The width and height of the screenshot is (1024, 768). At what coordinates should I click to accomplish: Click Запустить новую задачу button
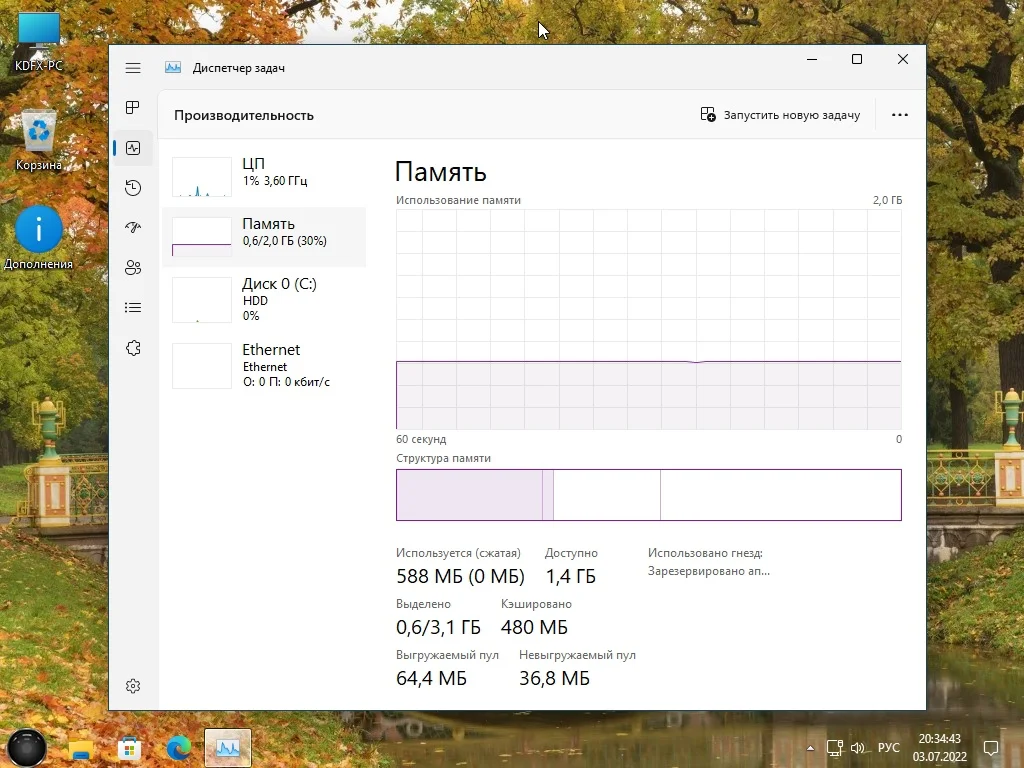coord(780,115)
